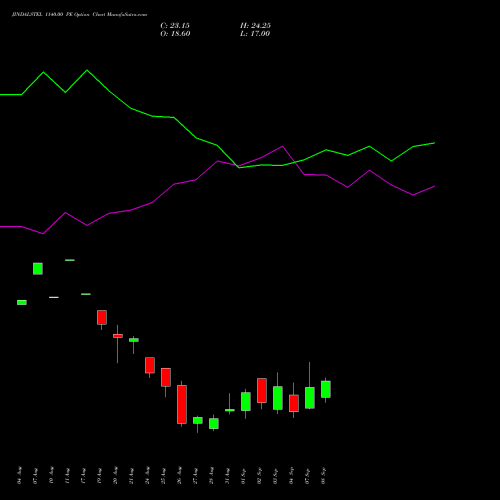Click the low value L: 17.00
This screenshot has height=500, width=500.
click(255, 34)
